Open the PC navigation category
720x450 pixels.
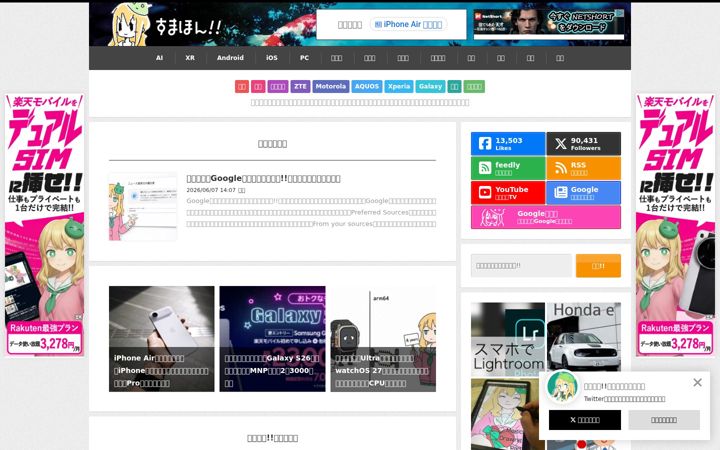tap(304, 58)
